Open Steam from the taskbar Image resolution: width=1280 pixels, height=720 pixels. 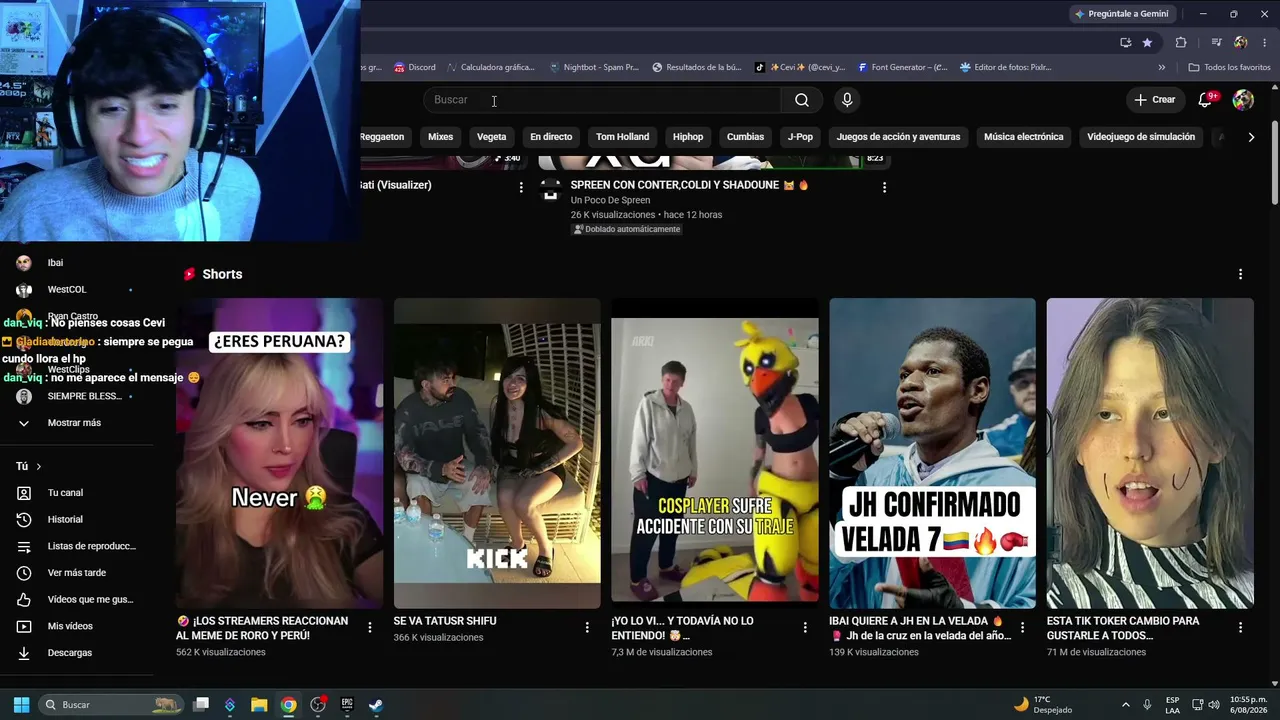click(375, 705)
